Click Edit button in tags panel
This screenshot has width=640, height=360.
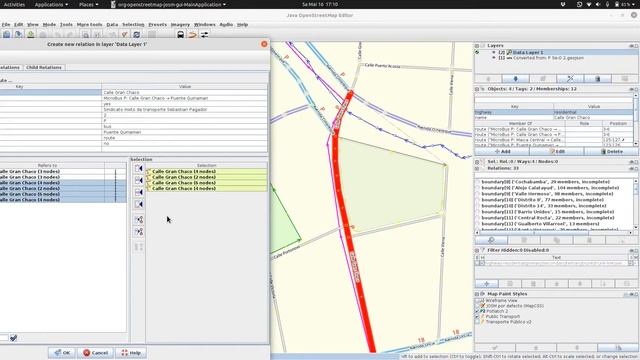tap(557, 151)
